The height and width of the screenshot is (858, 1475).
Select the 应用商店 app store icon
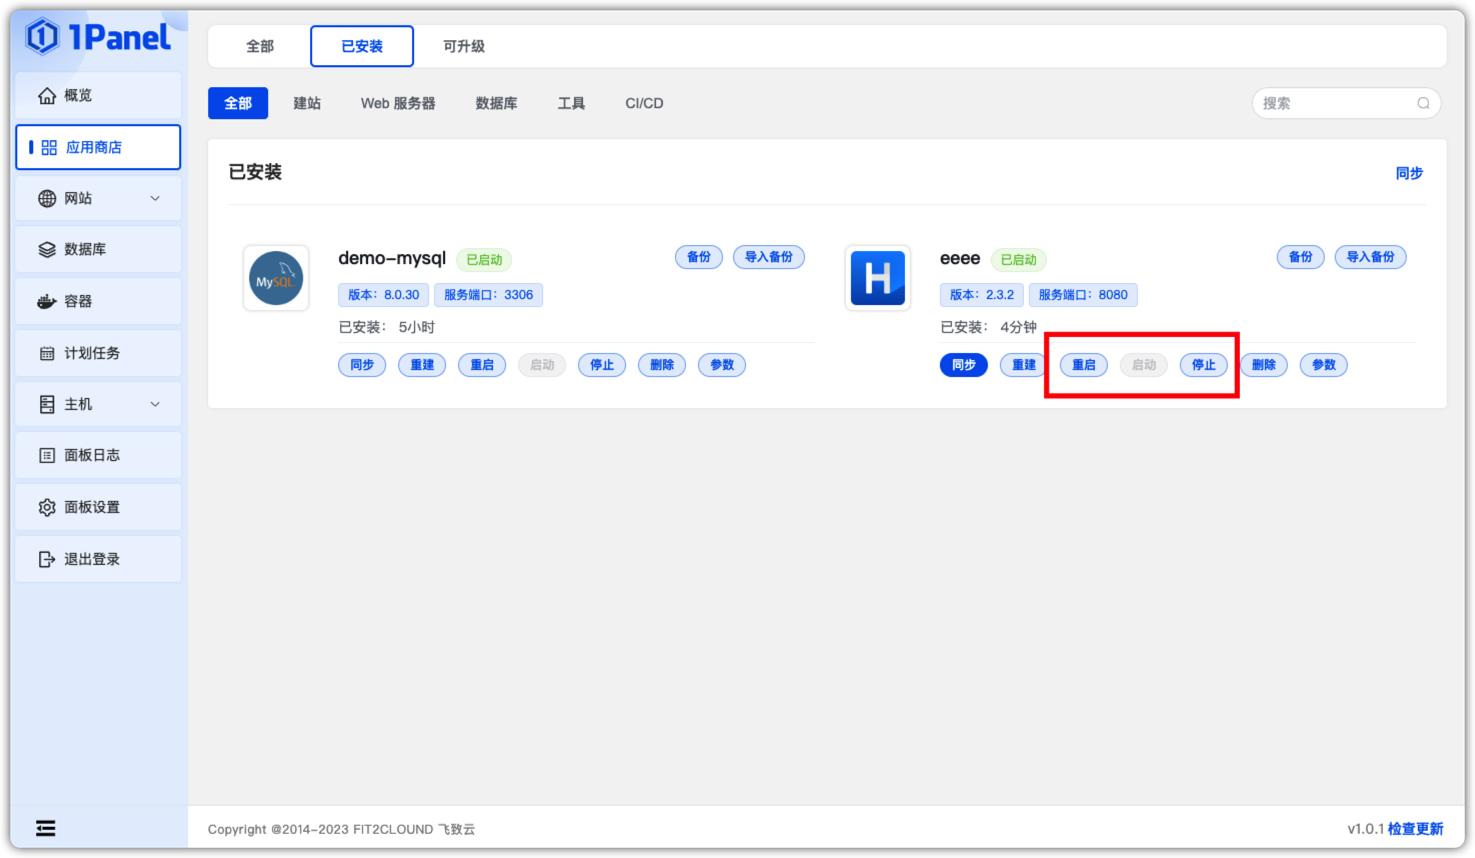coord(47,146)
